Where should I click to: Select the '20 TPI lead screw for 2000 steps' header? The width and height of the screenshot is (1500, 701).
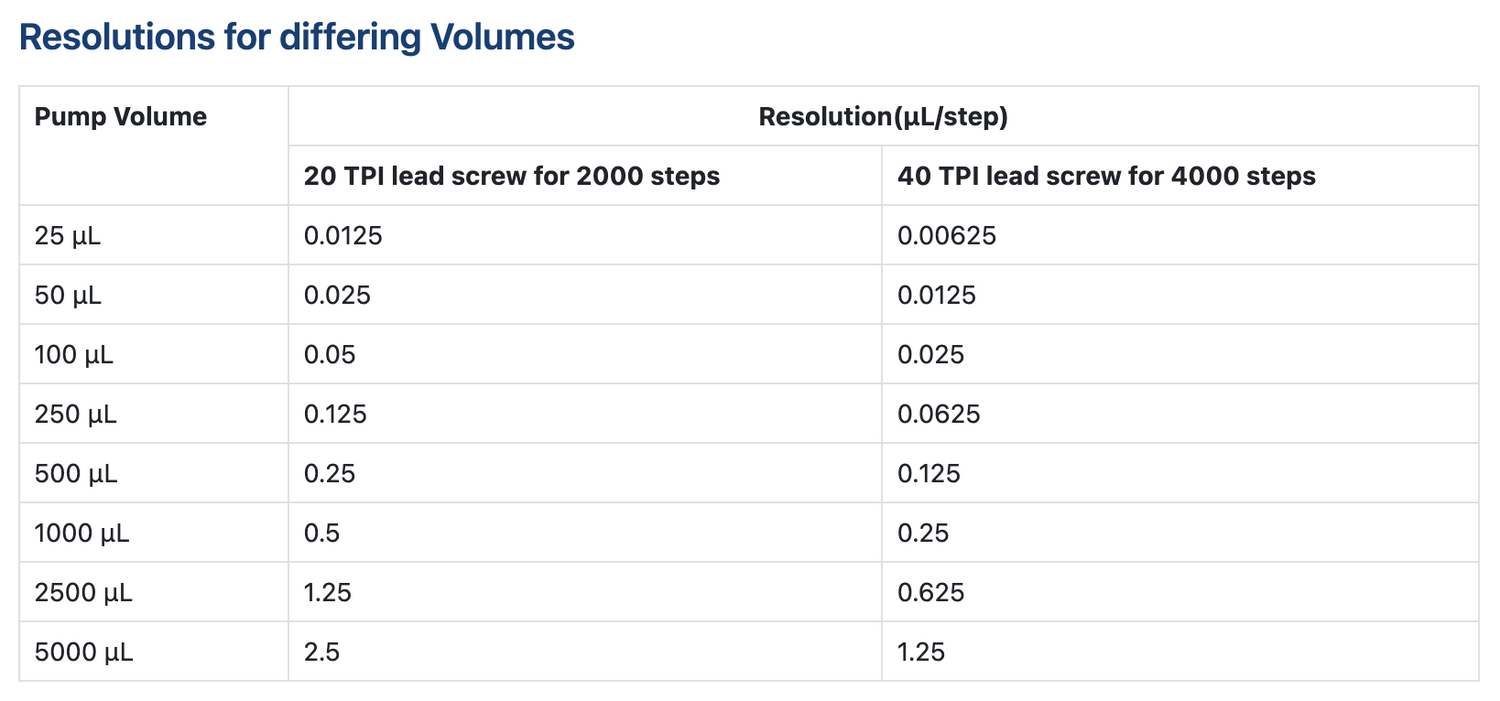[x=511, y=177]
